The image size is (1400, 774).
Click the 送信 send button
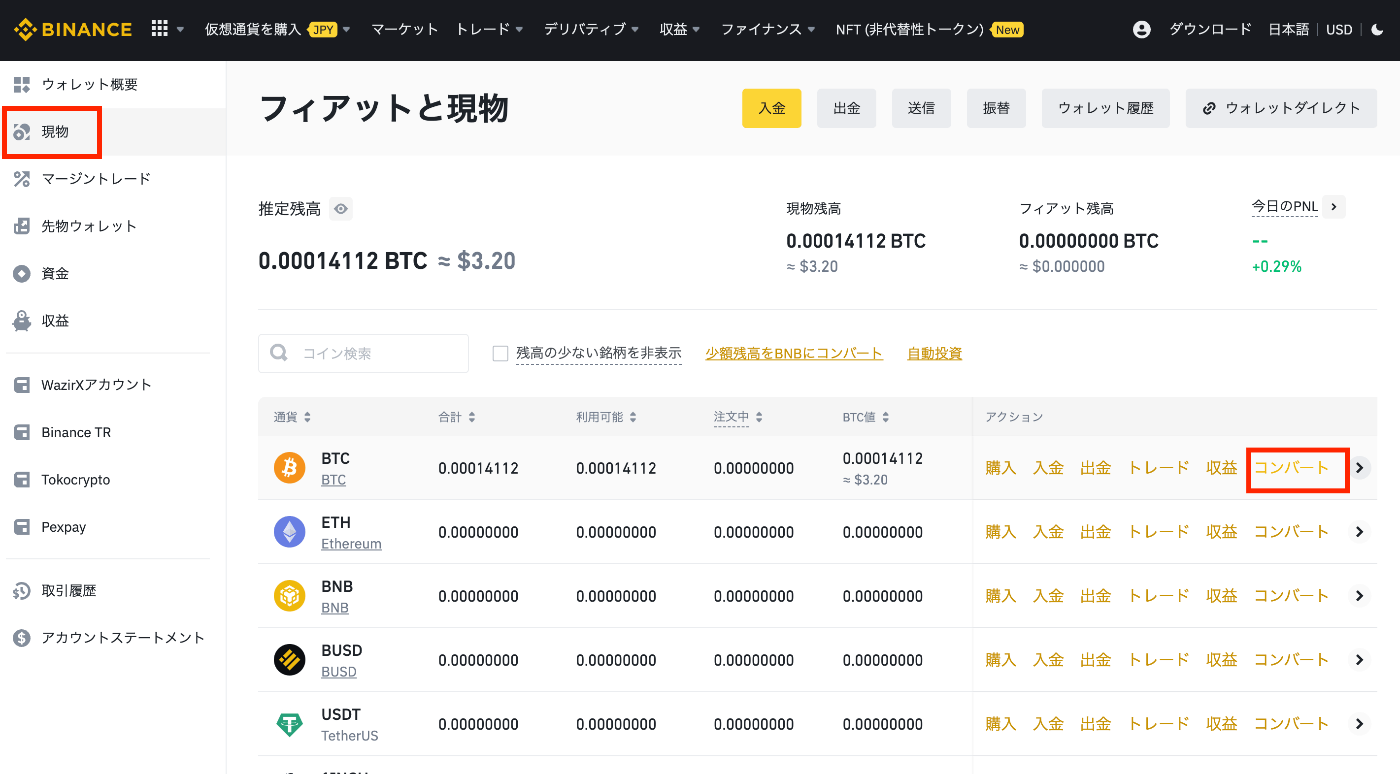pyautogui.click(x=922, y=108)
